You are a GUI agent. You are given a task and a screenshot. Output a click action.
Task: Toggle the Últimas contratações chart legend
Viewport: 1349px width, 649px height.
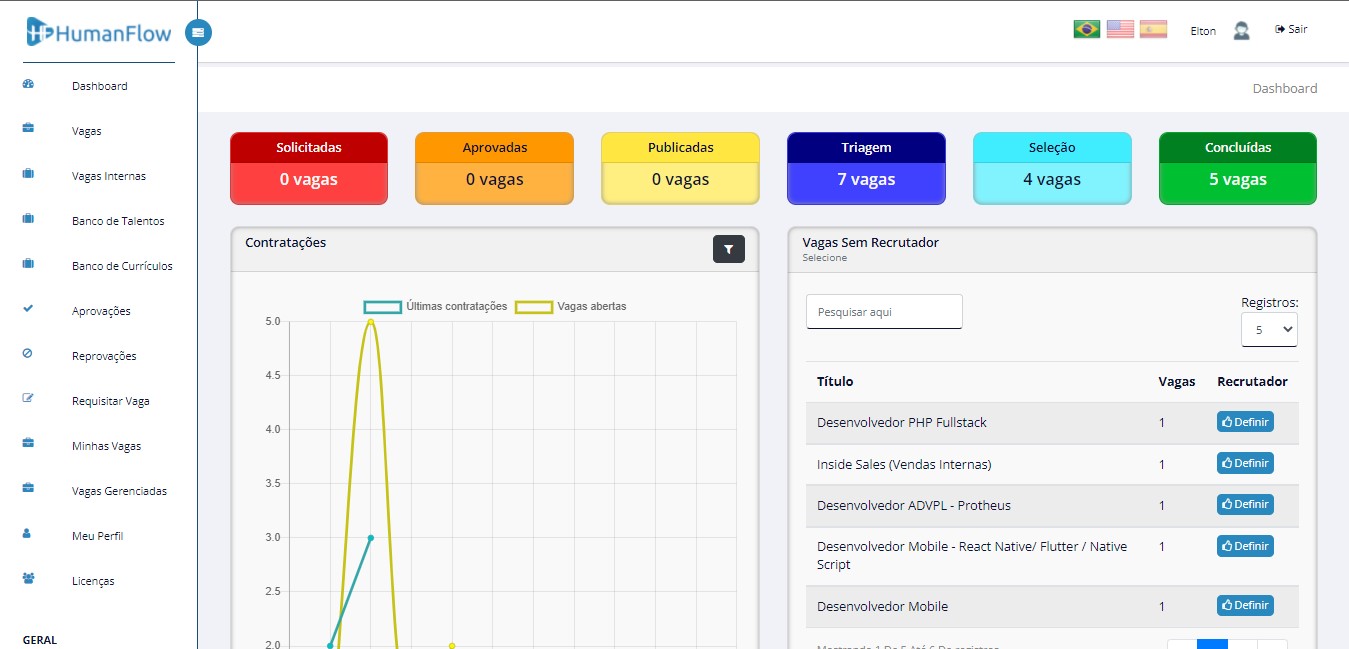coord(436,306)
